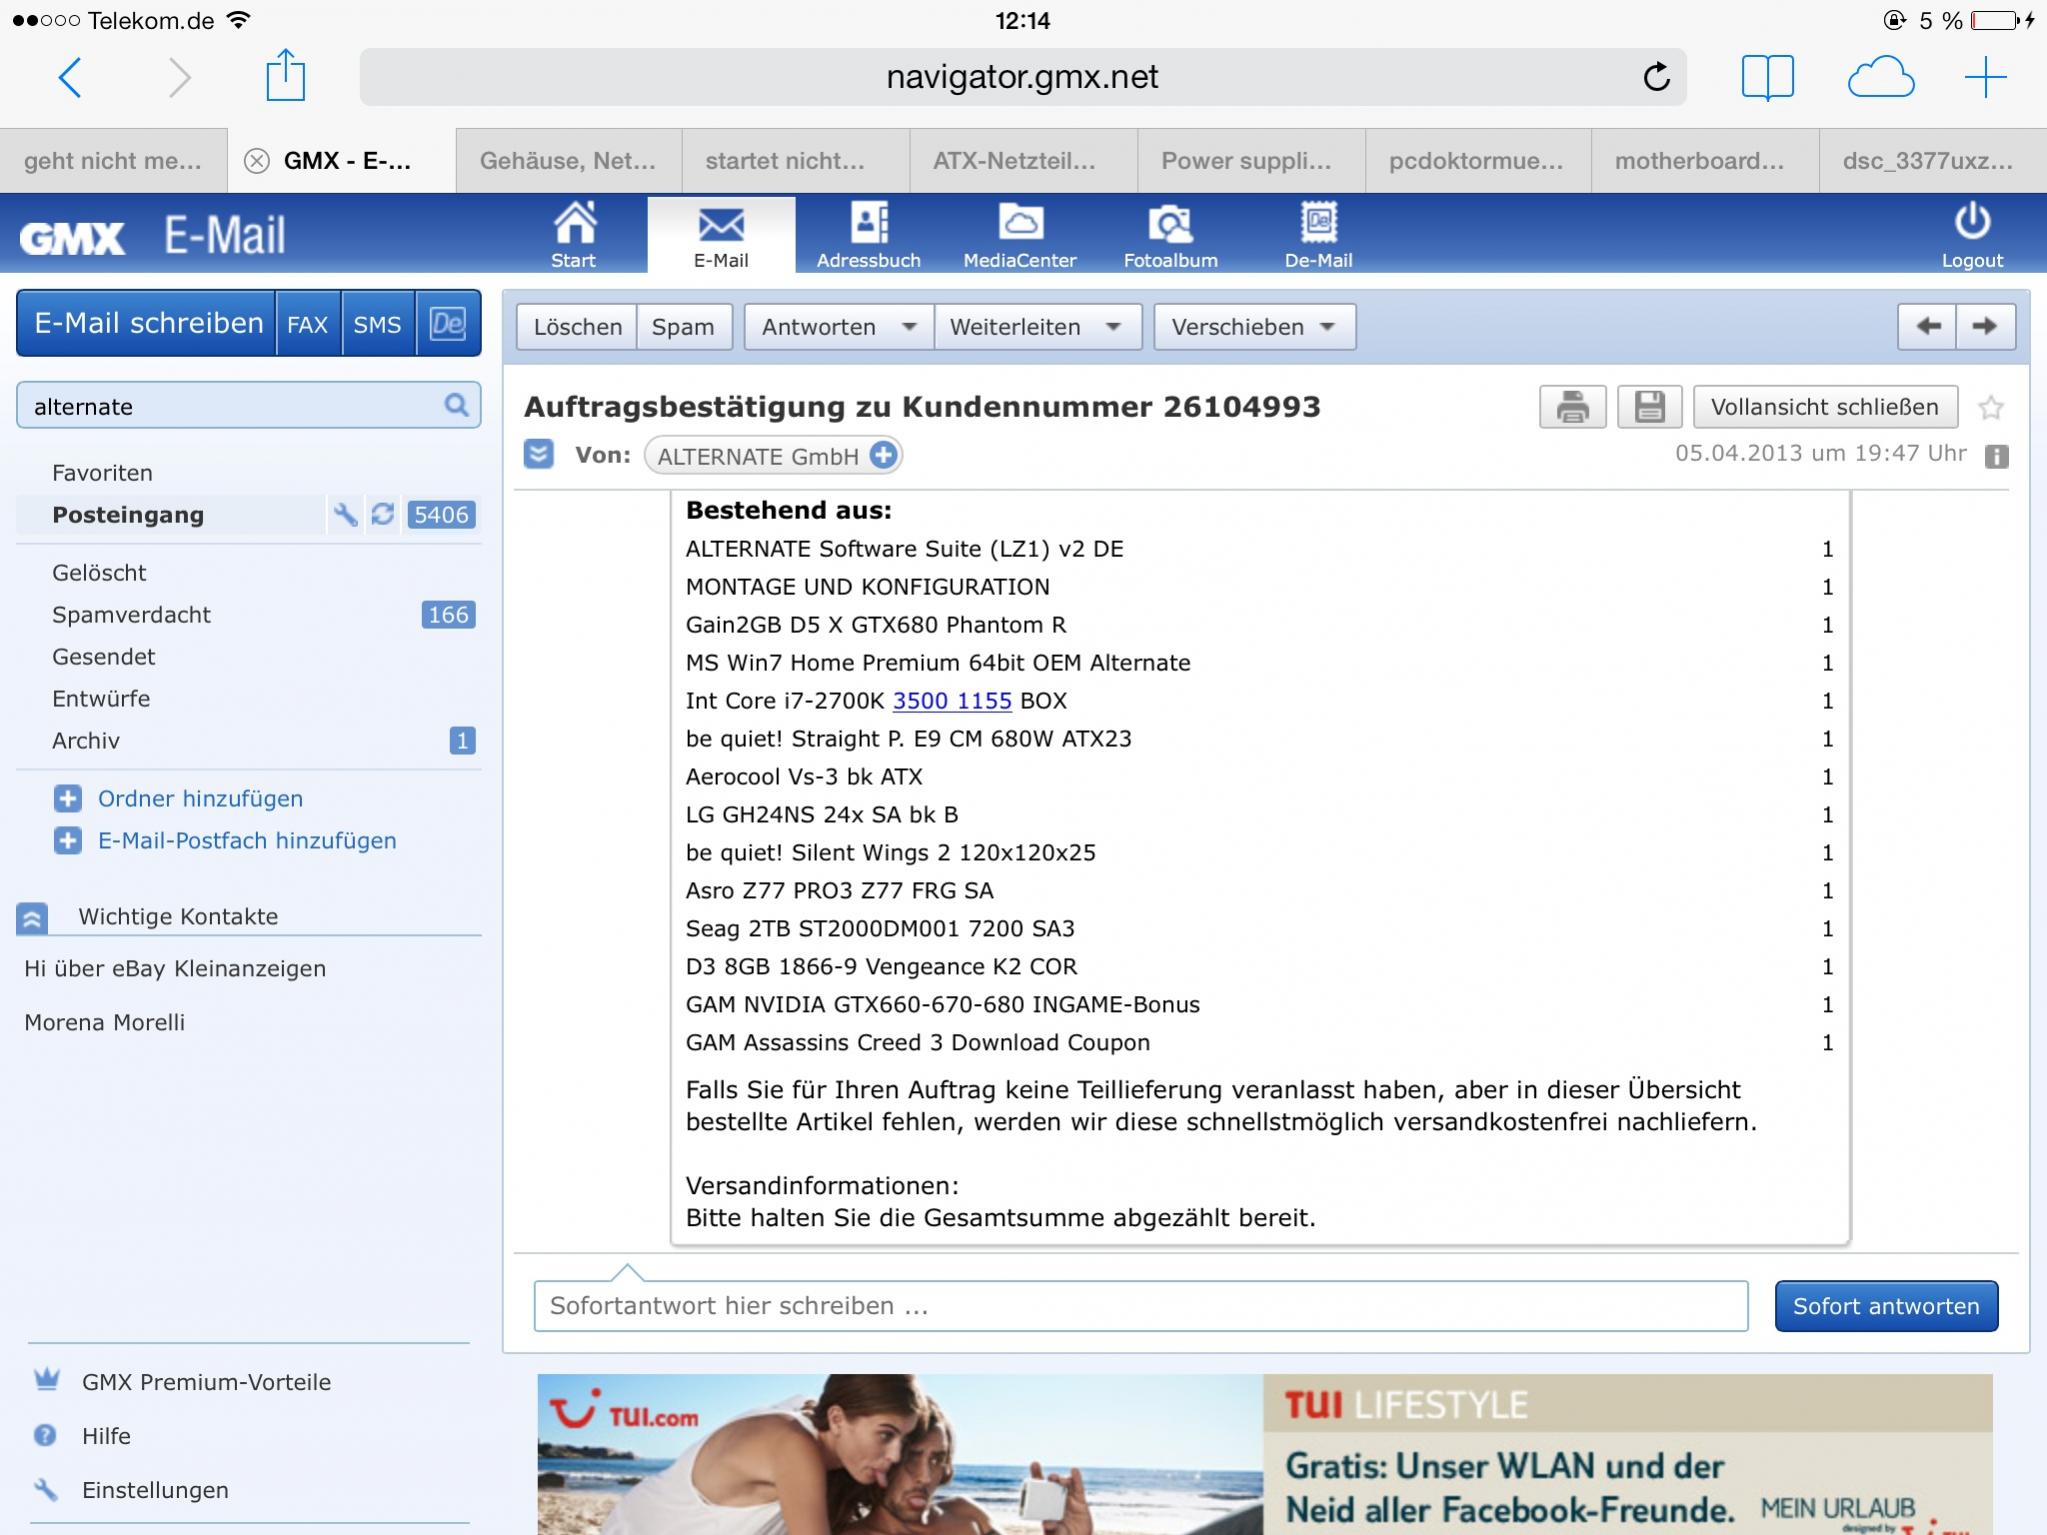This screenshot has height=1535, width=2047.
Task: Collapse the Wichtige Kontakte section
Action: tap(32, 917)
